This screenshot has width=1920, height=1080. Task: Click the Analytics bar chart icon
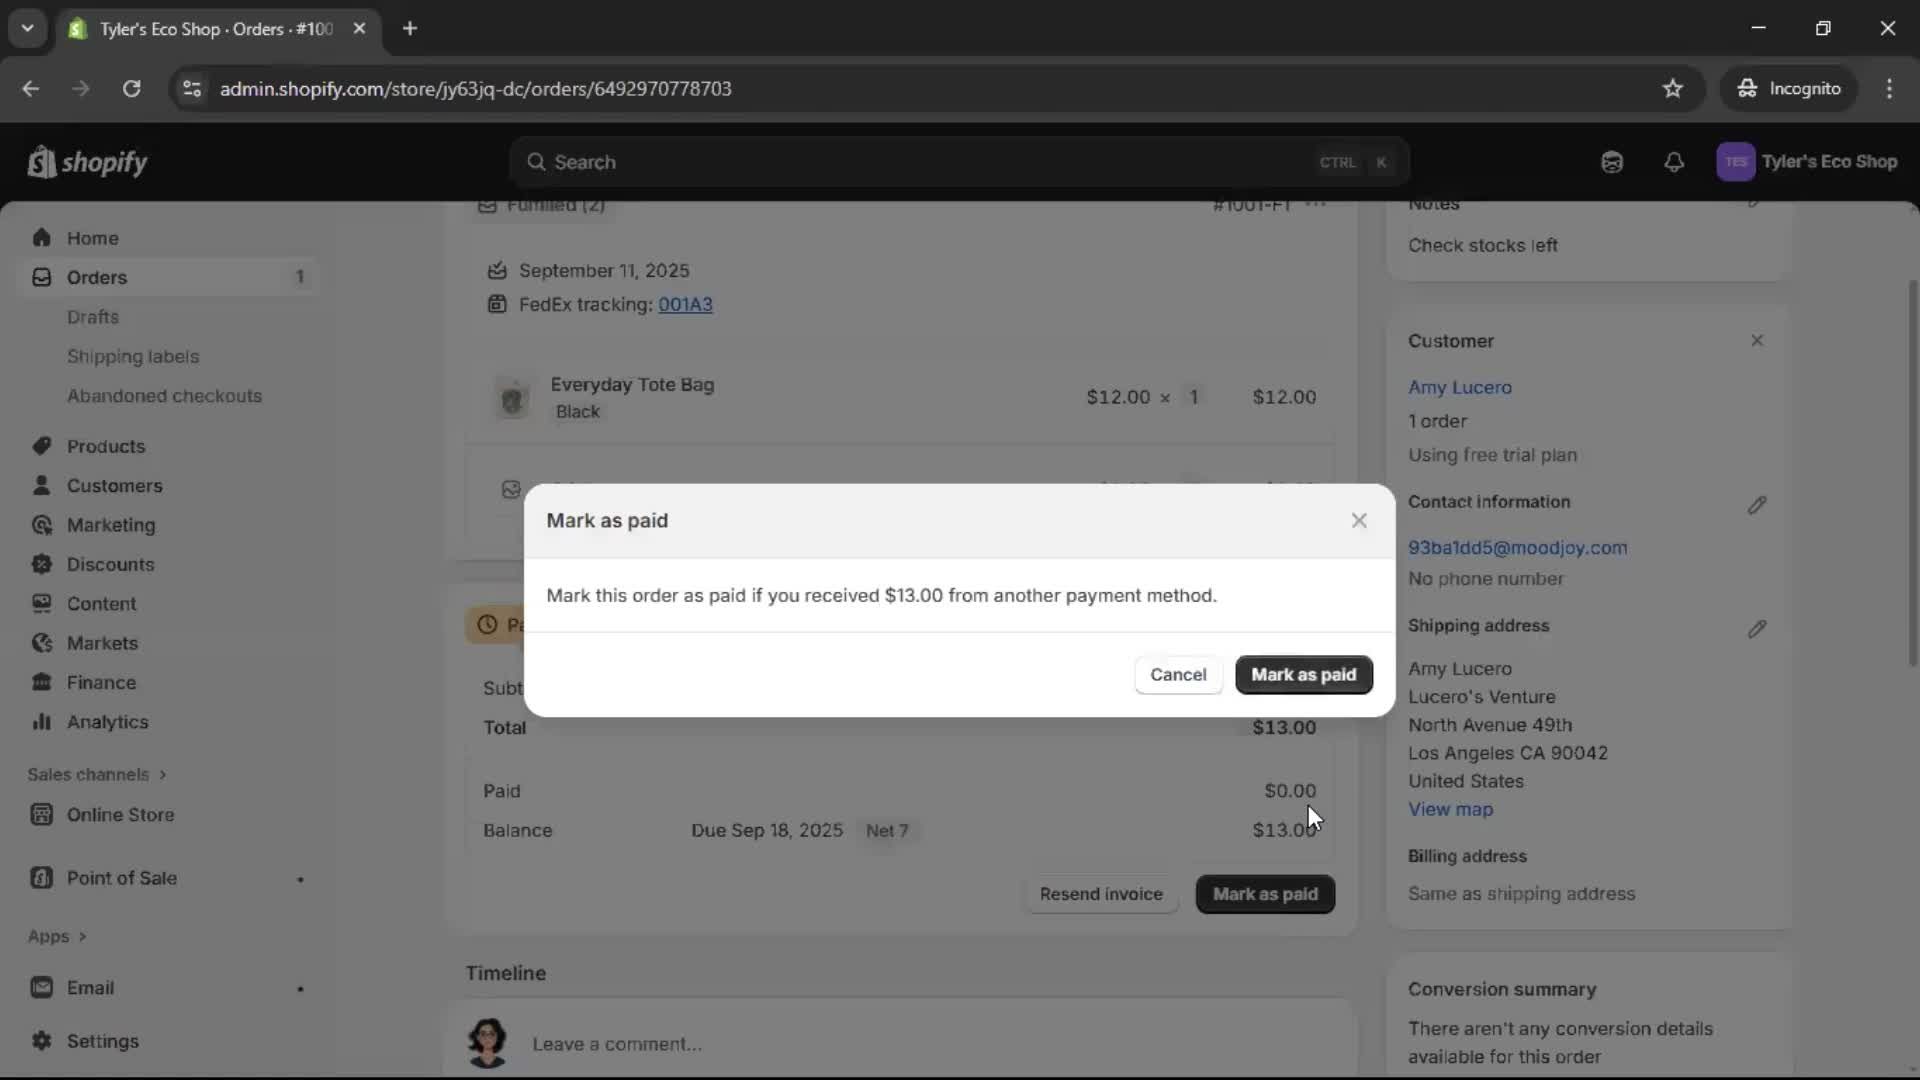(x=41, y=722)
